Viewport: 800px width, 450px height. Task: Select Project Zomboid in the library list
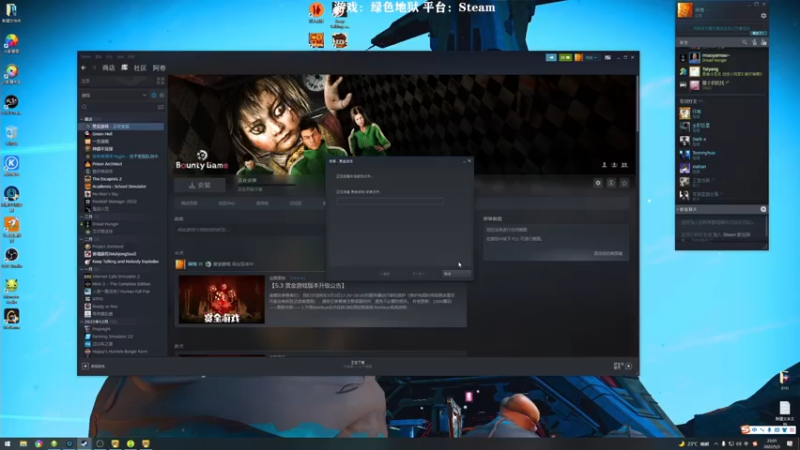108,246
